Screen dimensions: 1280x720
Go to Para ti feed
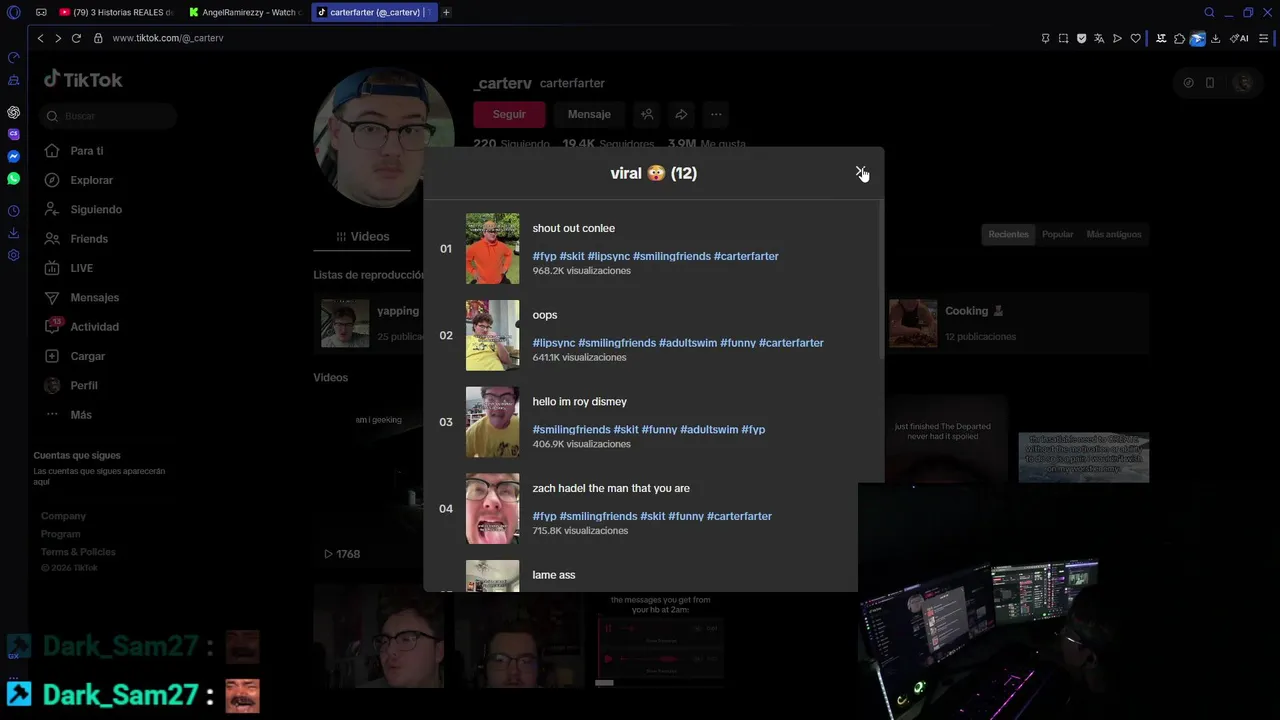point(86,151)
